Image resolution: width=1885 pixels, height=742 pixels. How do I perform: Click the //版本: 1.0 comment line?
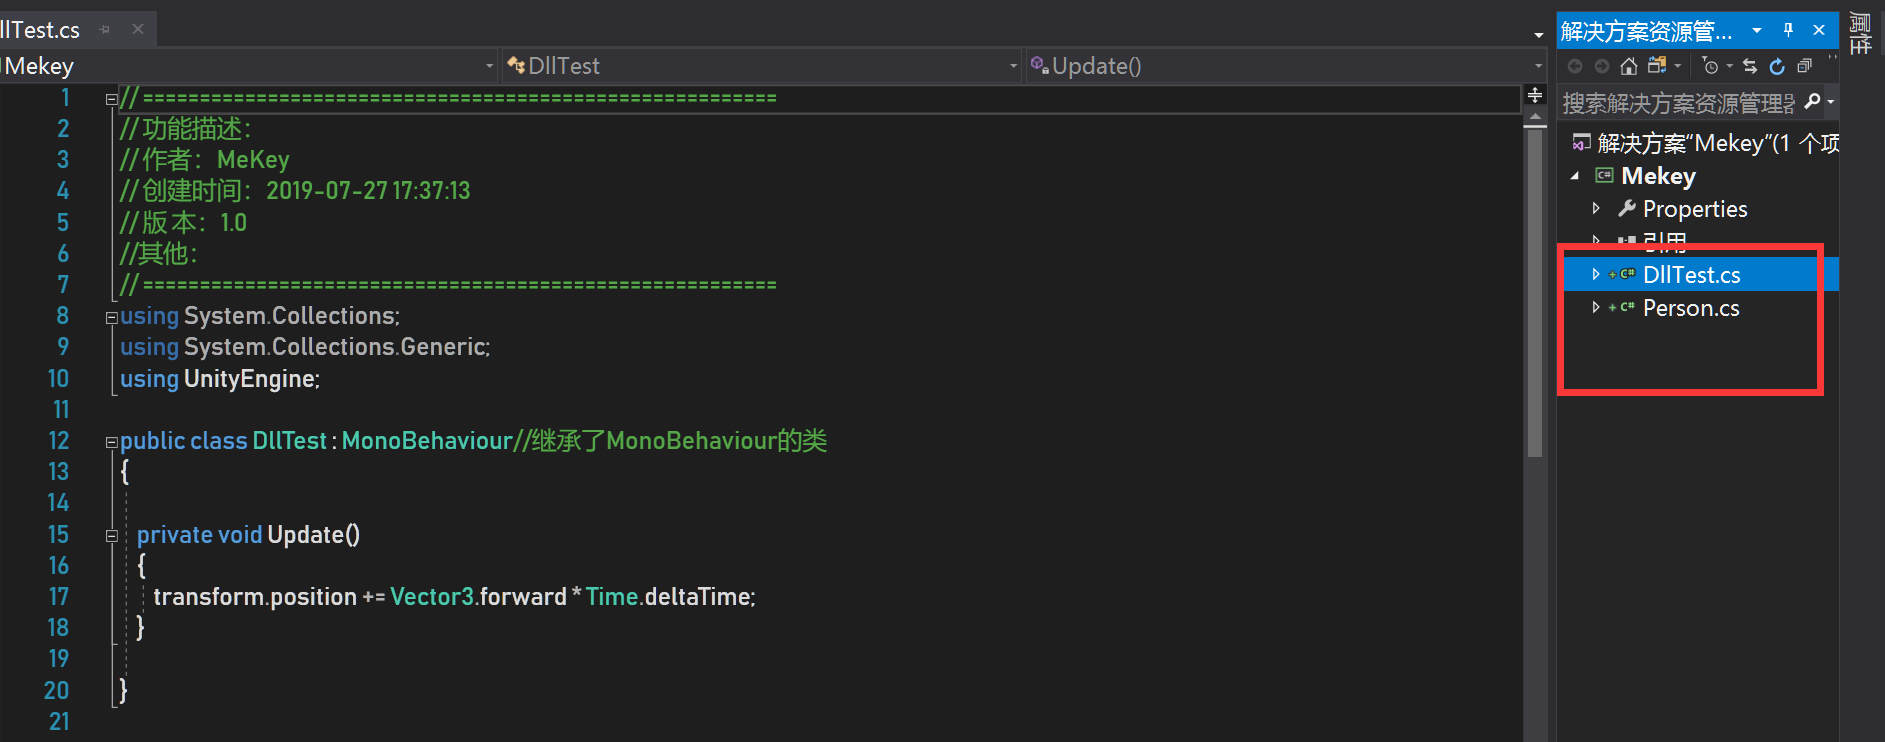pos(183,222)
